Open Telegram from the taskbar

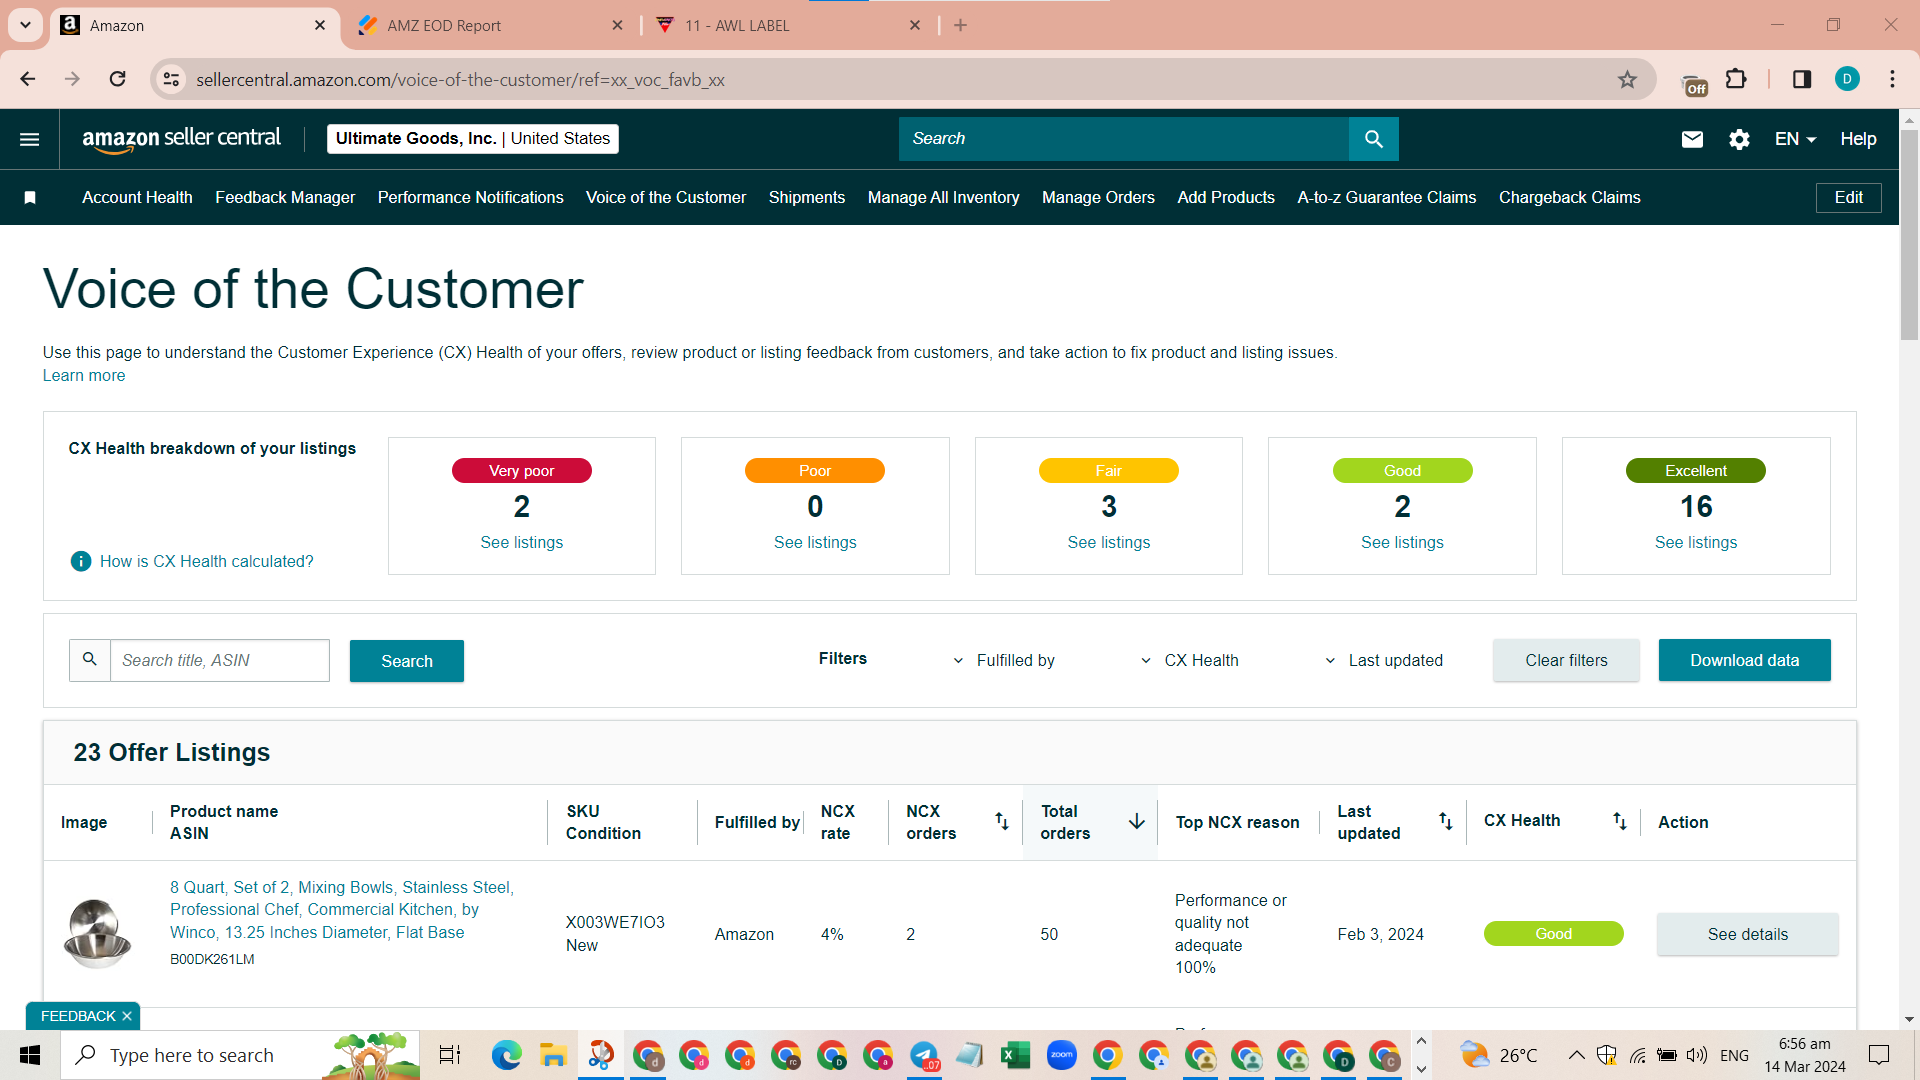tap(924, 1055)
